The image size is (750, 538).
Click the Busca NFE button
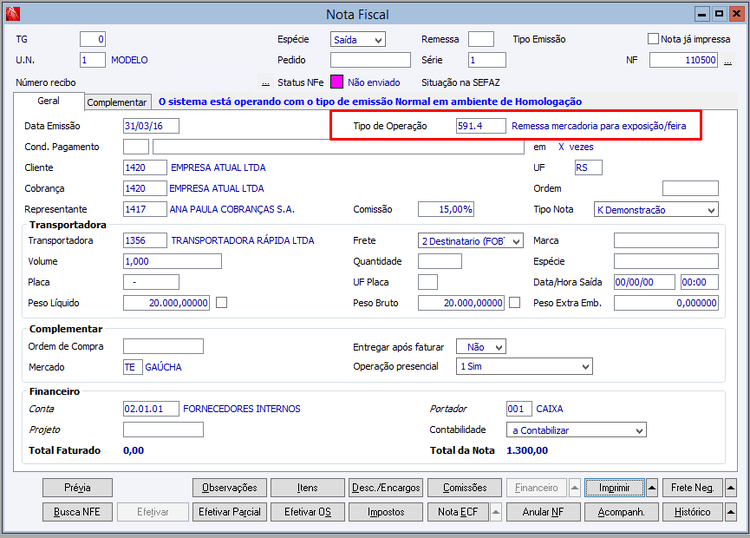point(77,512)
